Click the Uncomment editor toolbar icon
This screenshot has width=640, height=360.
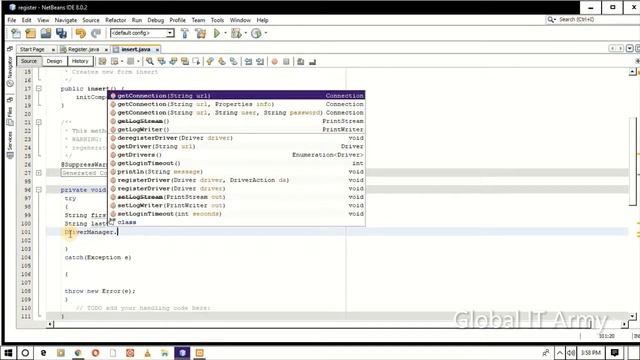pyautogui.click(x=313, y=62)
